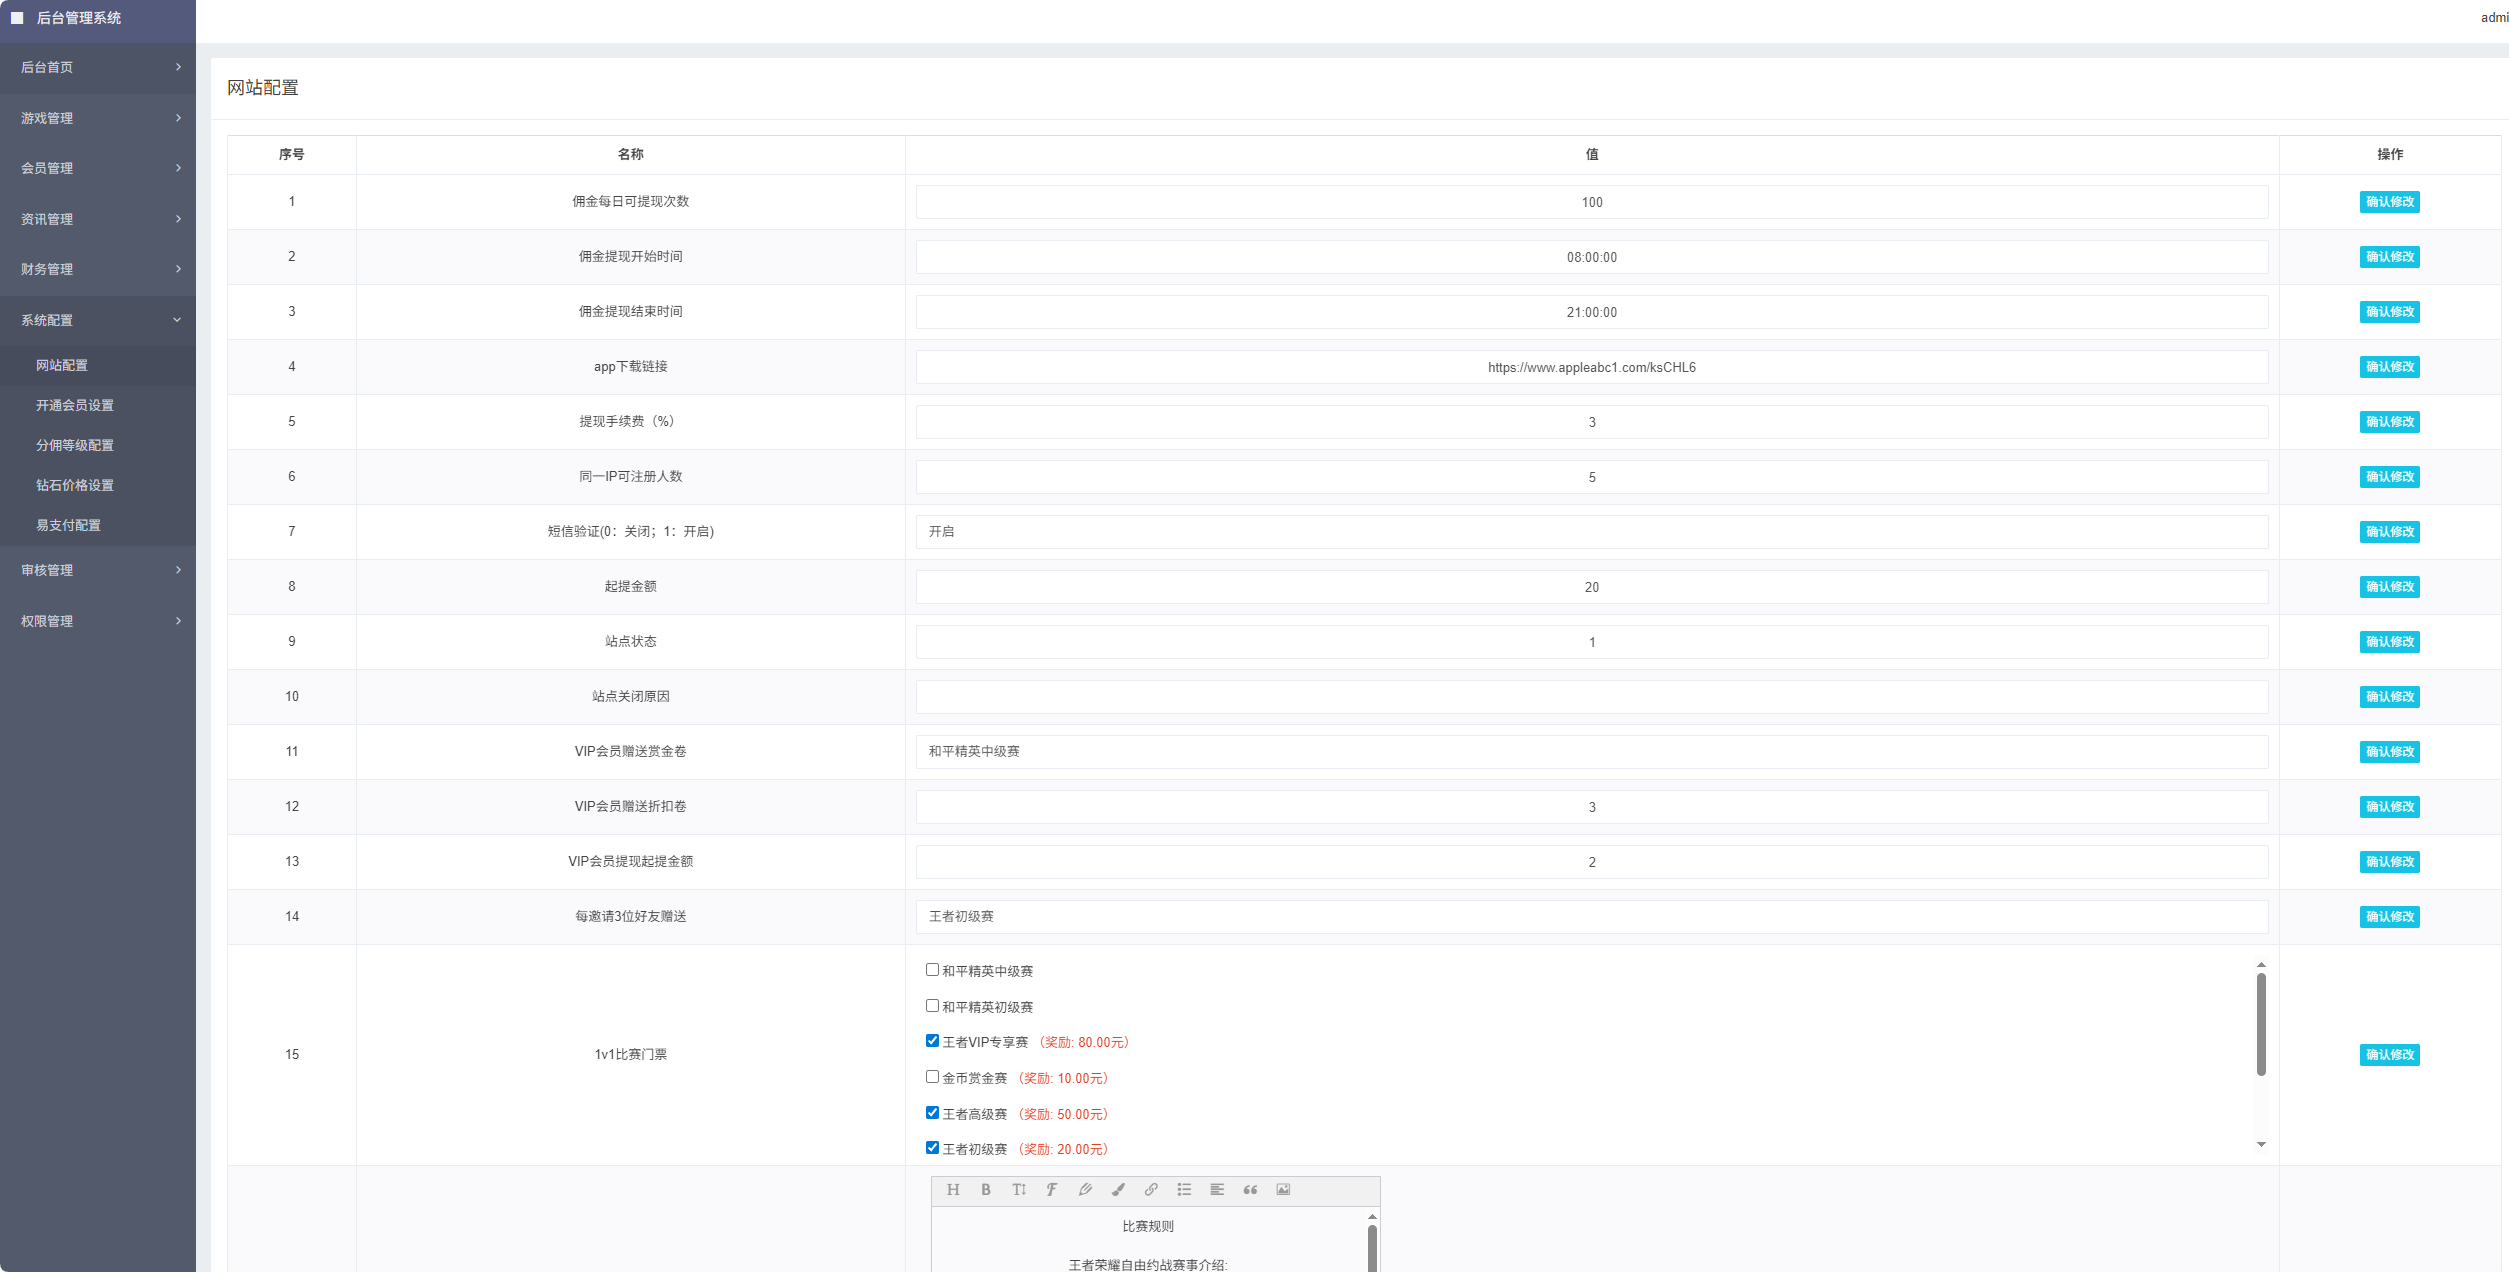The width and height of the screenshot is (2509, 1272).
Task: Toggle bold in the editor toolbar
Action: (x=986, y=1189)
